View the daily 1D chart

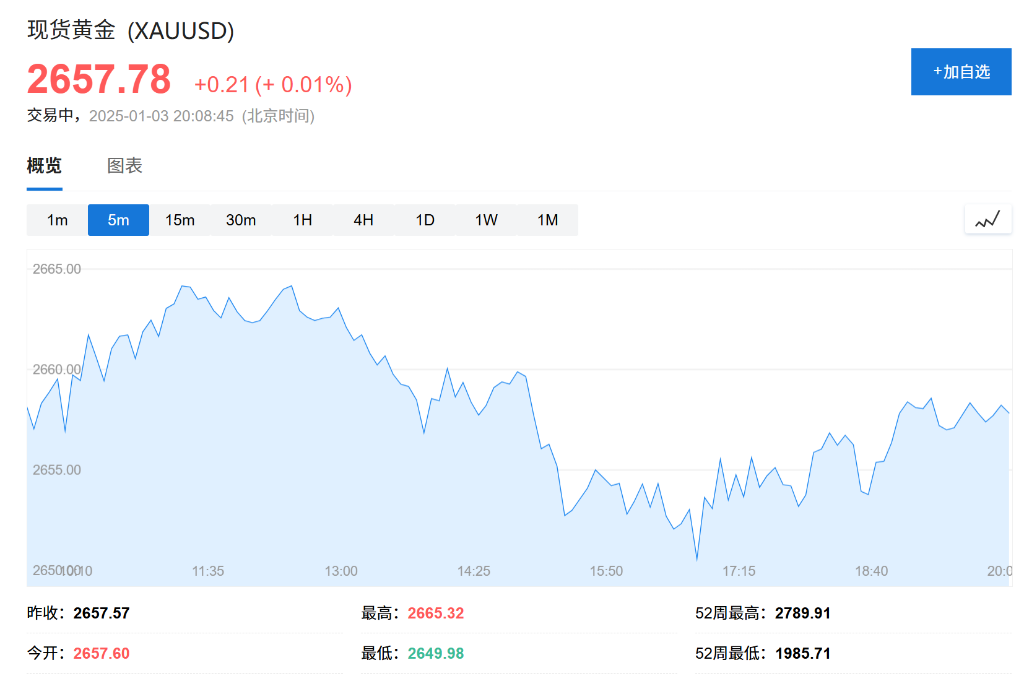(x=424, y=219)
